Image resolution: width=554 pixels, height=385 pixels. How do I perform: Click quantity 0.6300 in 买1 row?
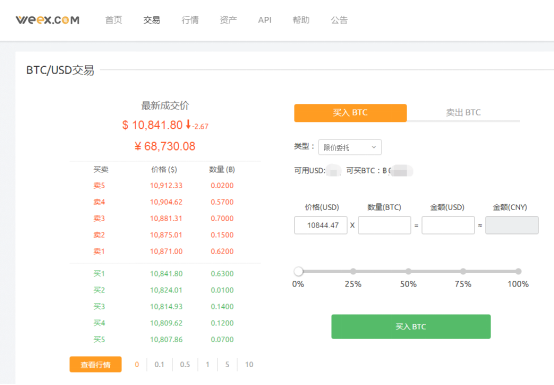coord(222,274)
